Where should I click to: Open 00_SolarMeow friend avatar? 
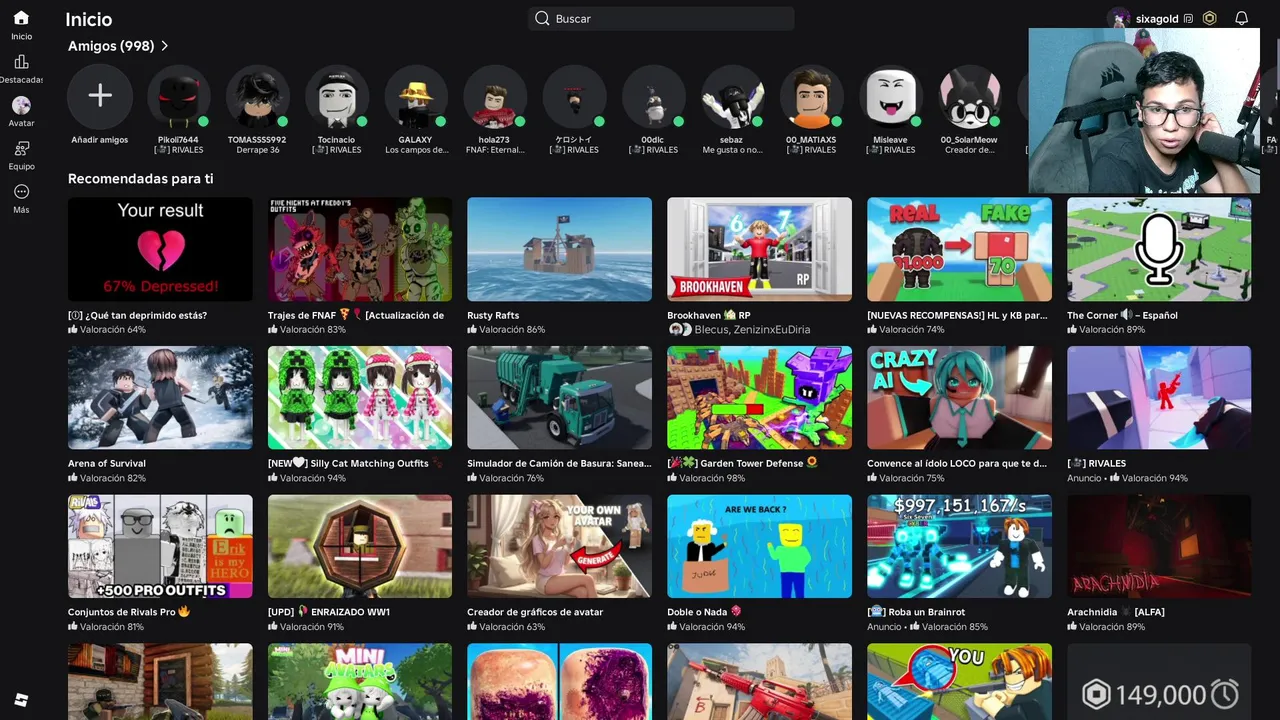pos(969,97)
